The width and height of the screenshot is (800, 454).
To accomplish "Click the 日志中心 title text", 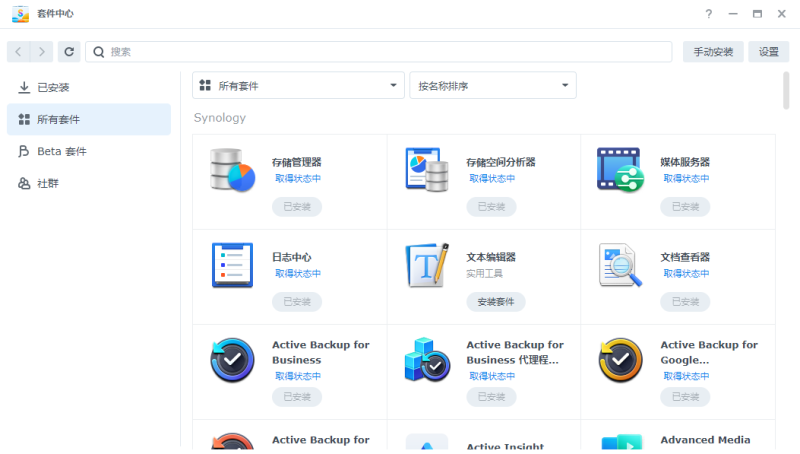I will point(292,257).
